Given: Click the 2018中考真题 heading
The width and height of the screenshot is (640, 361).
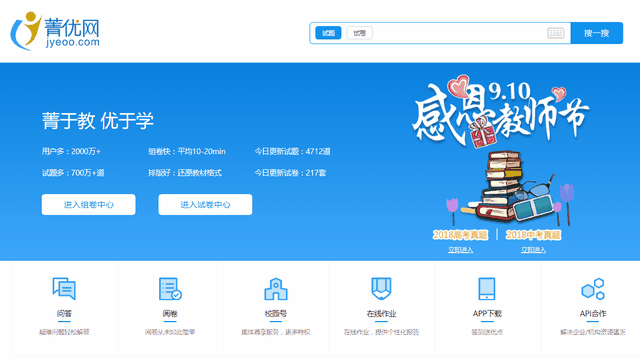Looking at the screenshot, I should (x=533, y=235).
